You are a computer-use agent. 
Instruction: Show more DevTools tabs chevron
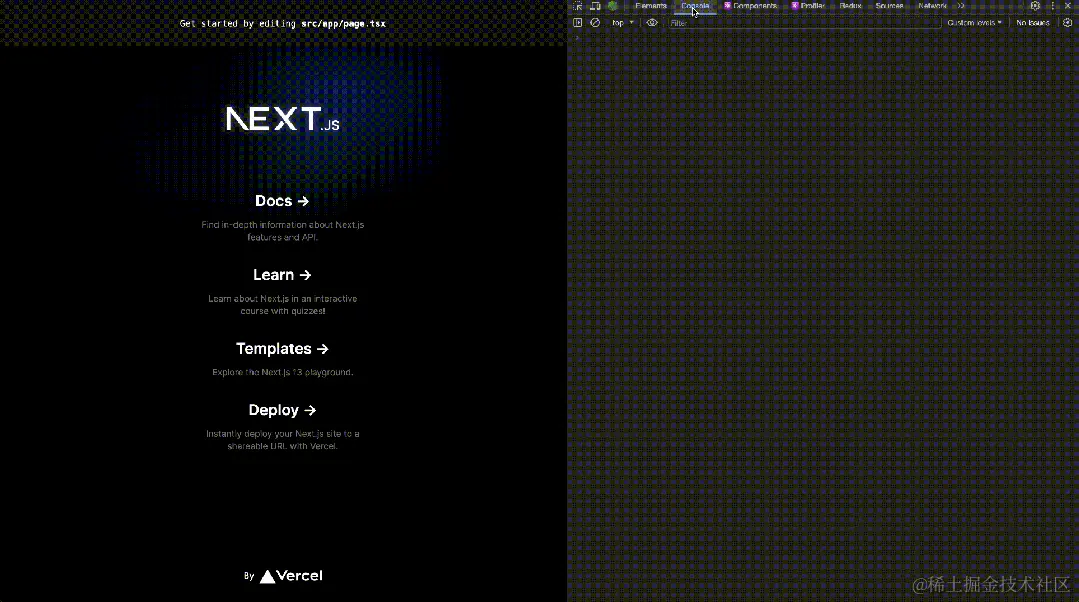click(x=961, y=6)
